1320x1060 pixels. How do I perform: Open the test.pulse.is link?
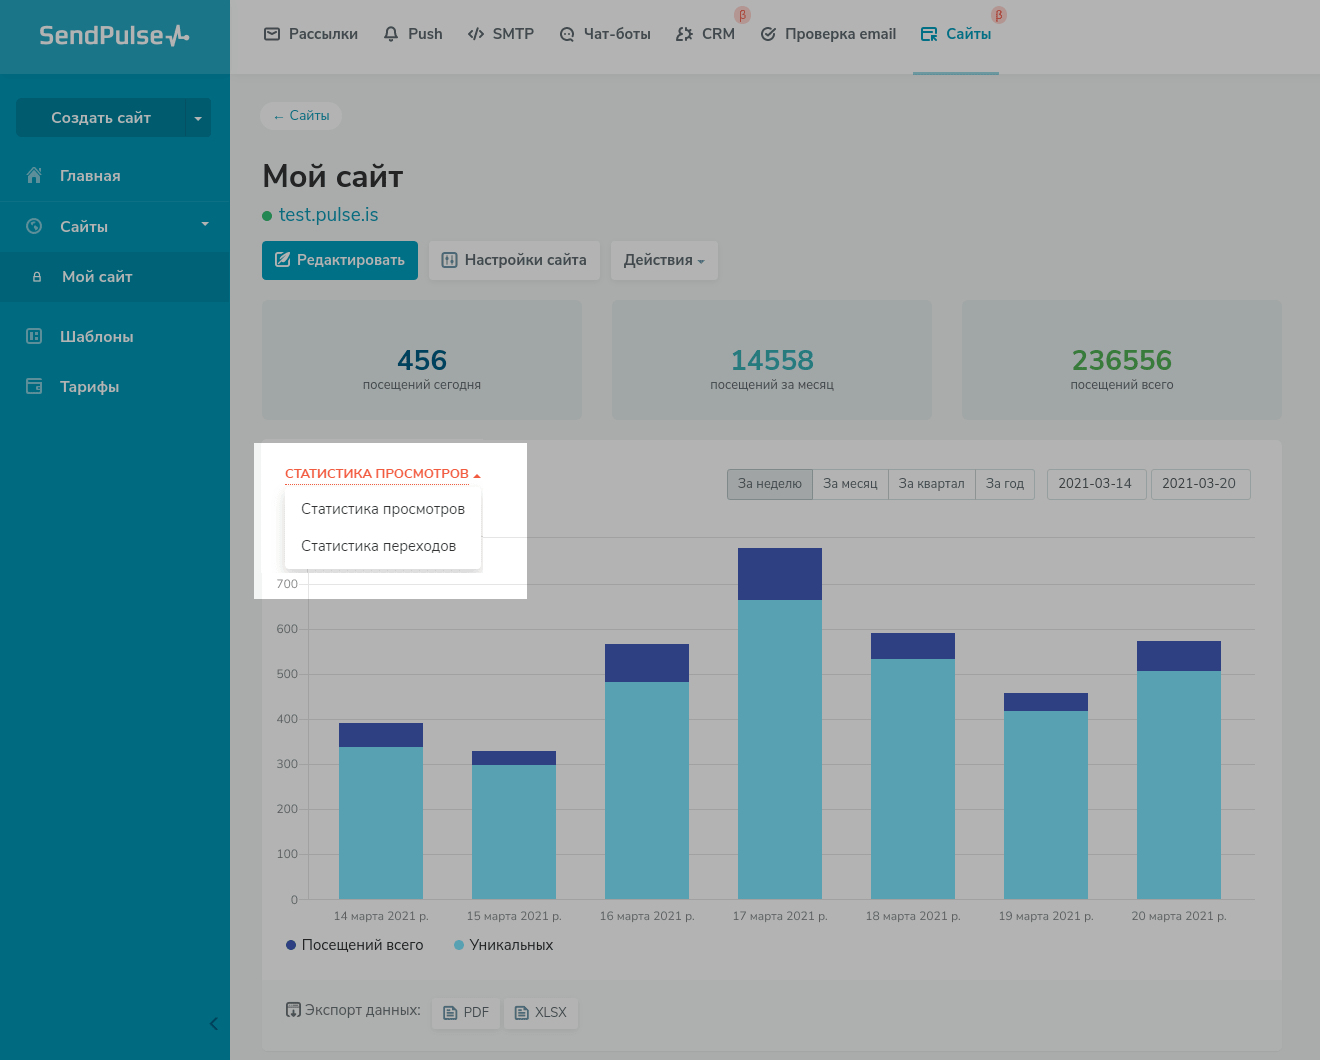pyautogui.click(x=328, y=215)
